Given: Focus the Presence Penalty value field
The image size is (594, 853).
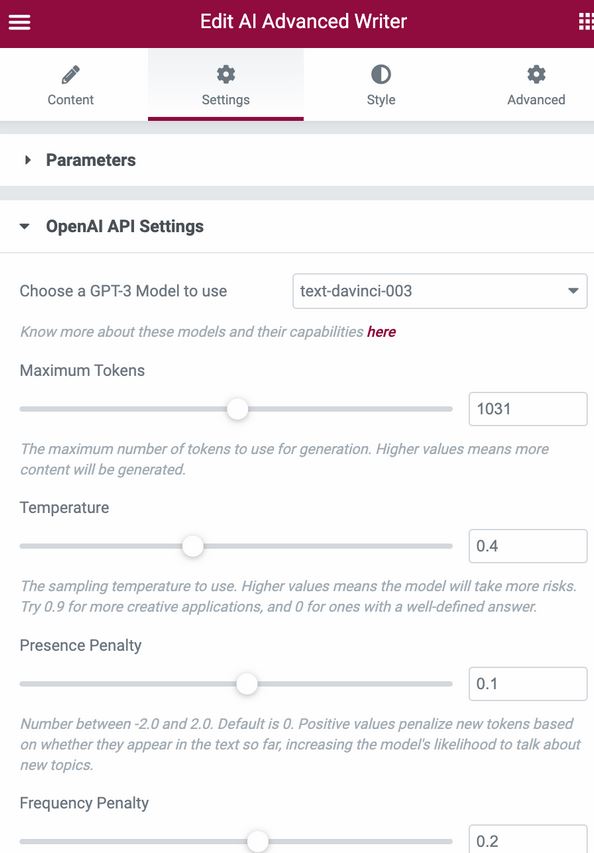Looking at the screenshot, I should [528, 683].
